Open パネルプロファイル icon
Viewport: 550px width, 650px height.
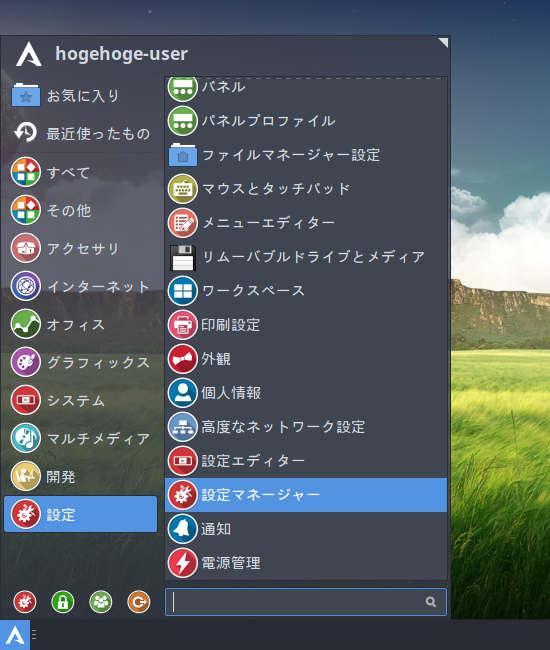coord(182,121)
